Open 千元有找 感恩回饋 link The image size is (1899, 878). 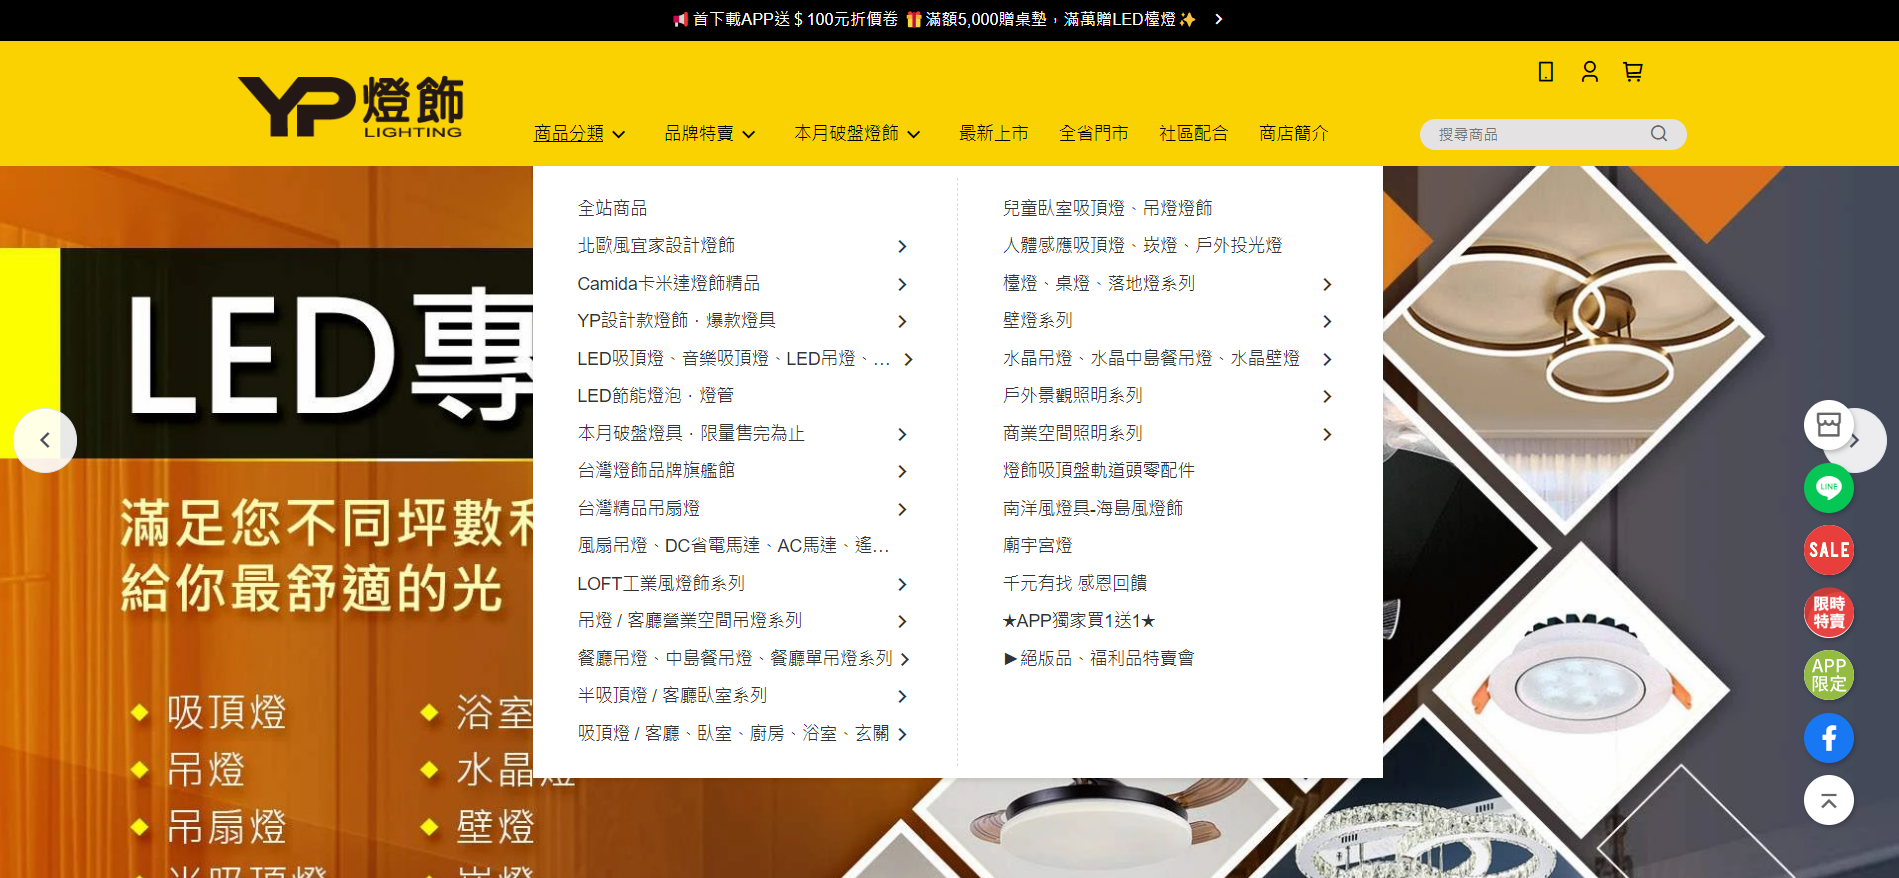1075,584
